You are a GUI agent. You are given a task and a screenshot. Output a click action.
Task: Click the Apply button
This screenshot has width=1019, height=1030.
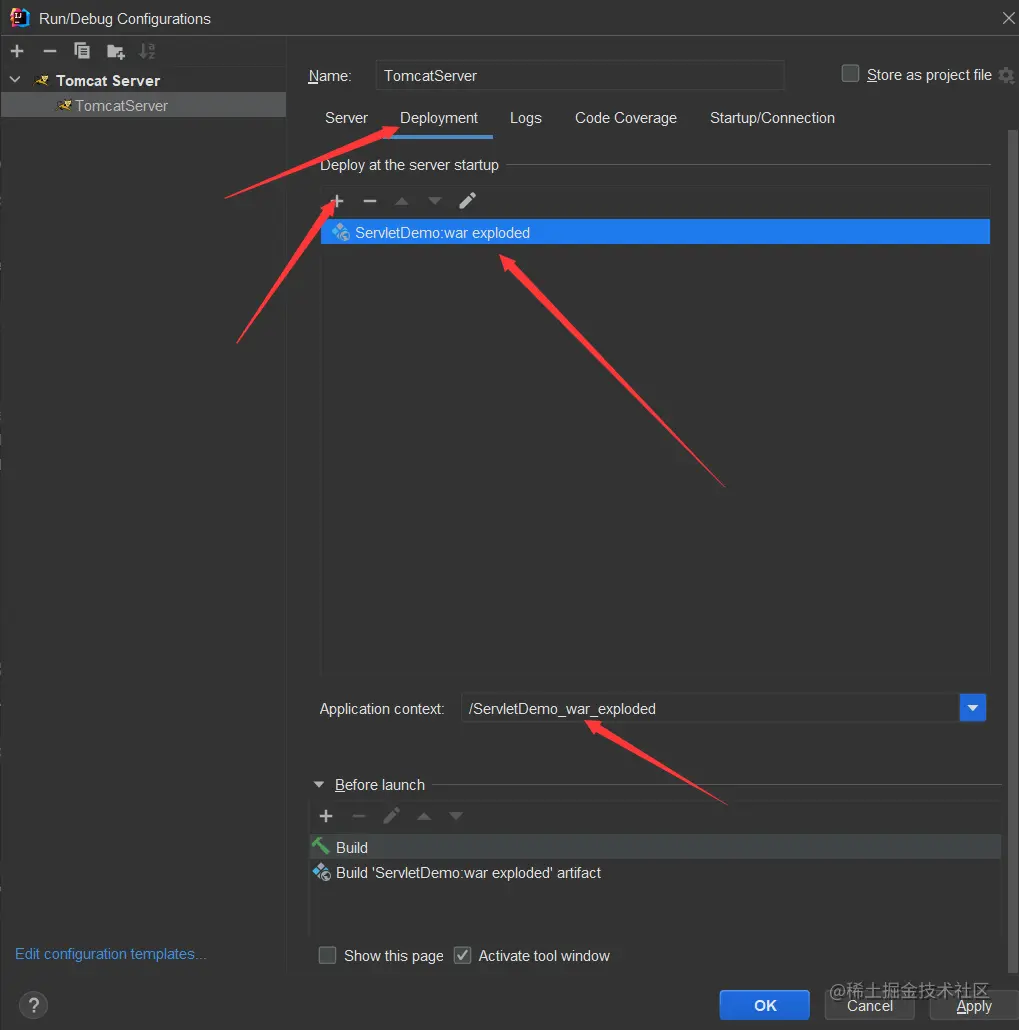click(x=974, y=1006)
